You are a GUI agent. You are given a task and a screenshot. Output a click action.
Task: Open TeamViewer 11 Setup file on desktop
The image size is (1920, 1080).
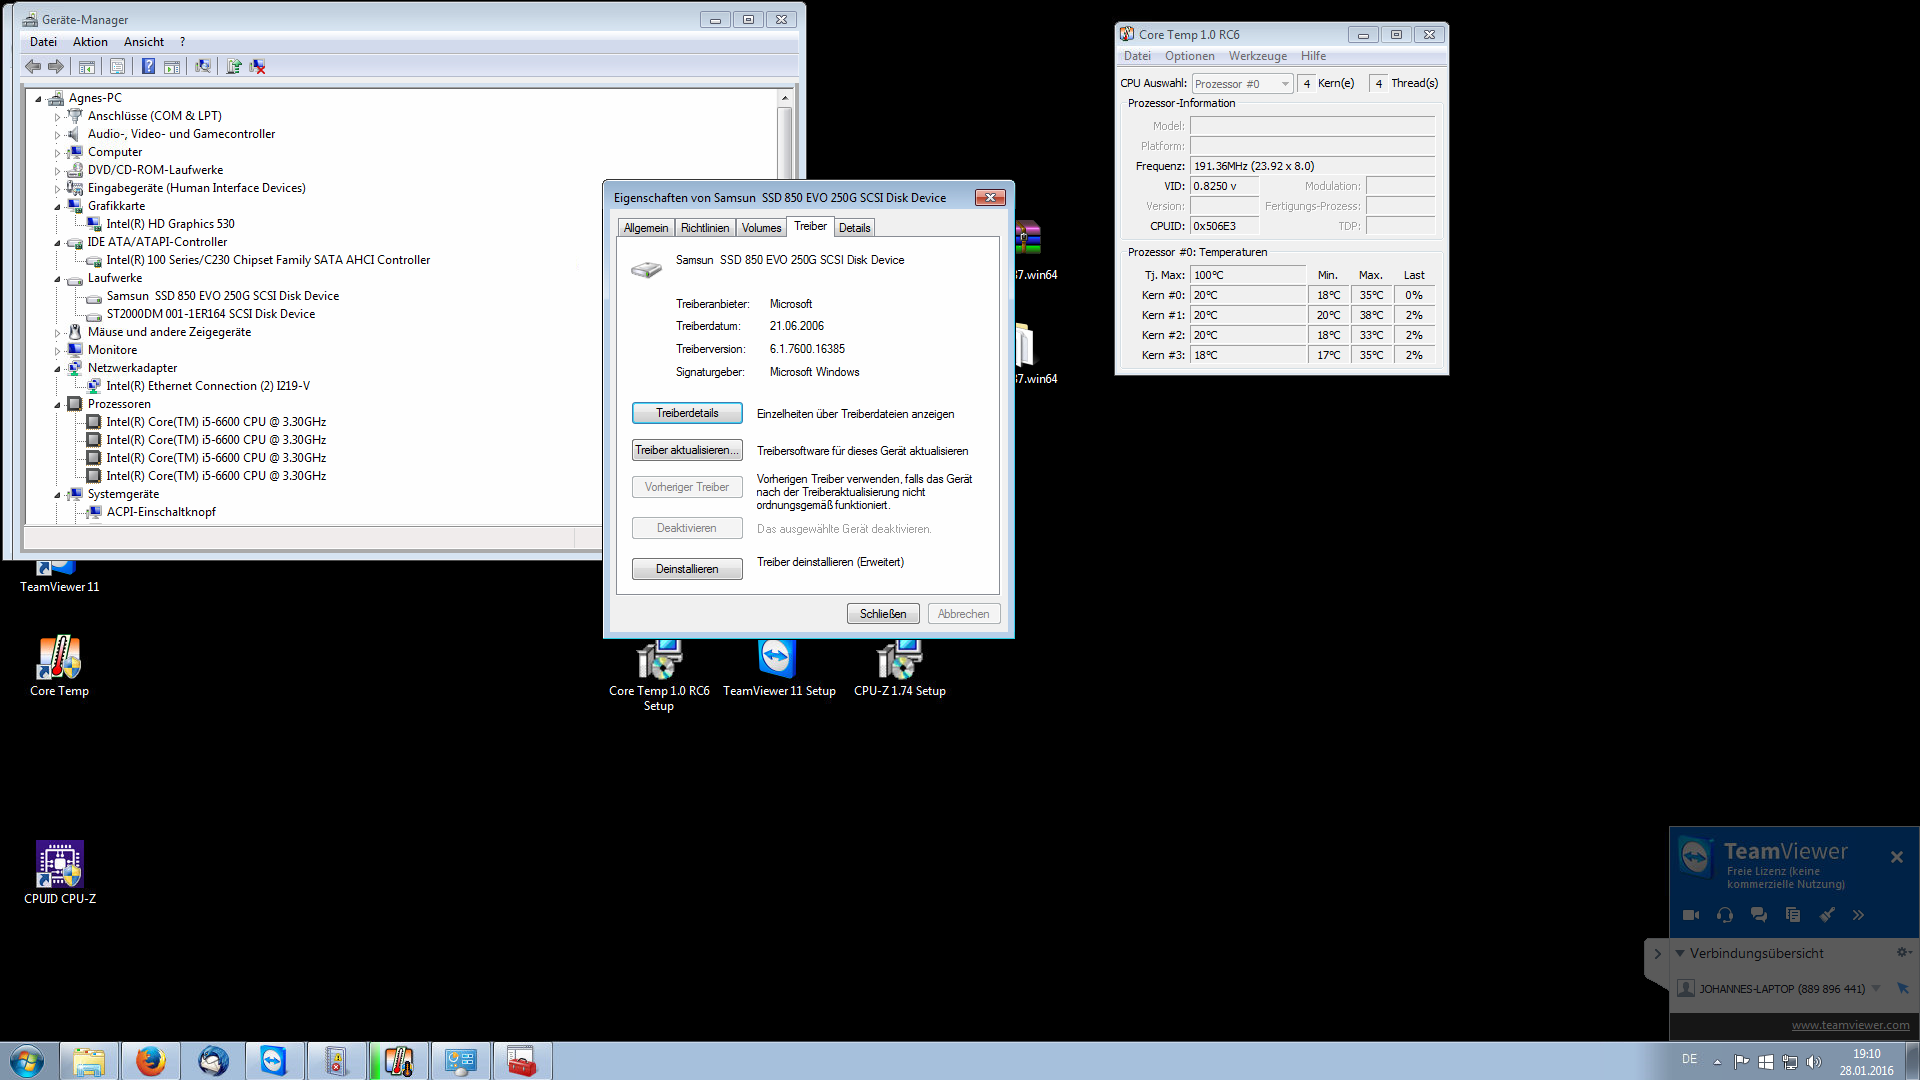pyautogui.click(x=779, y=669)
